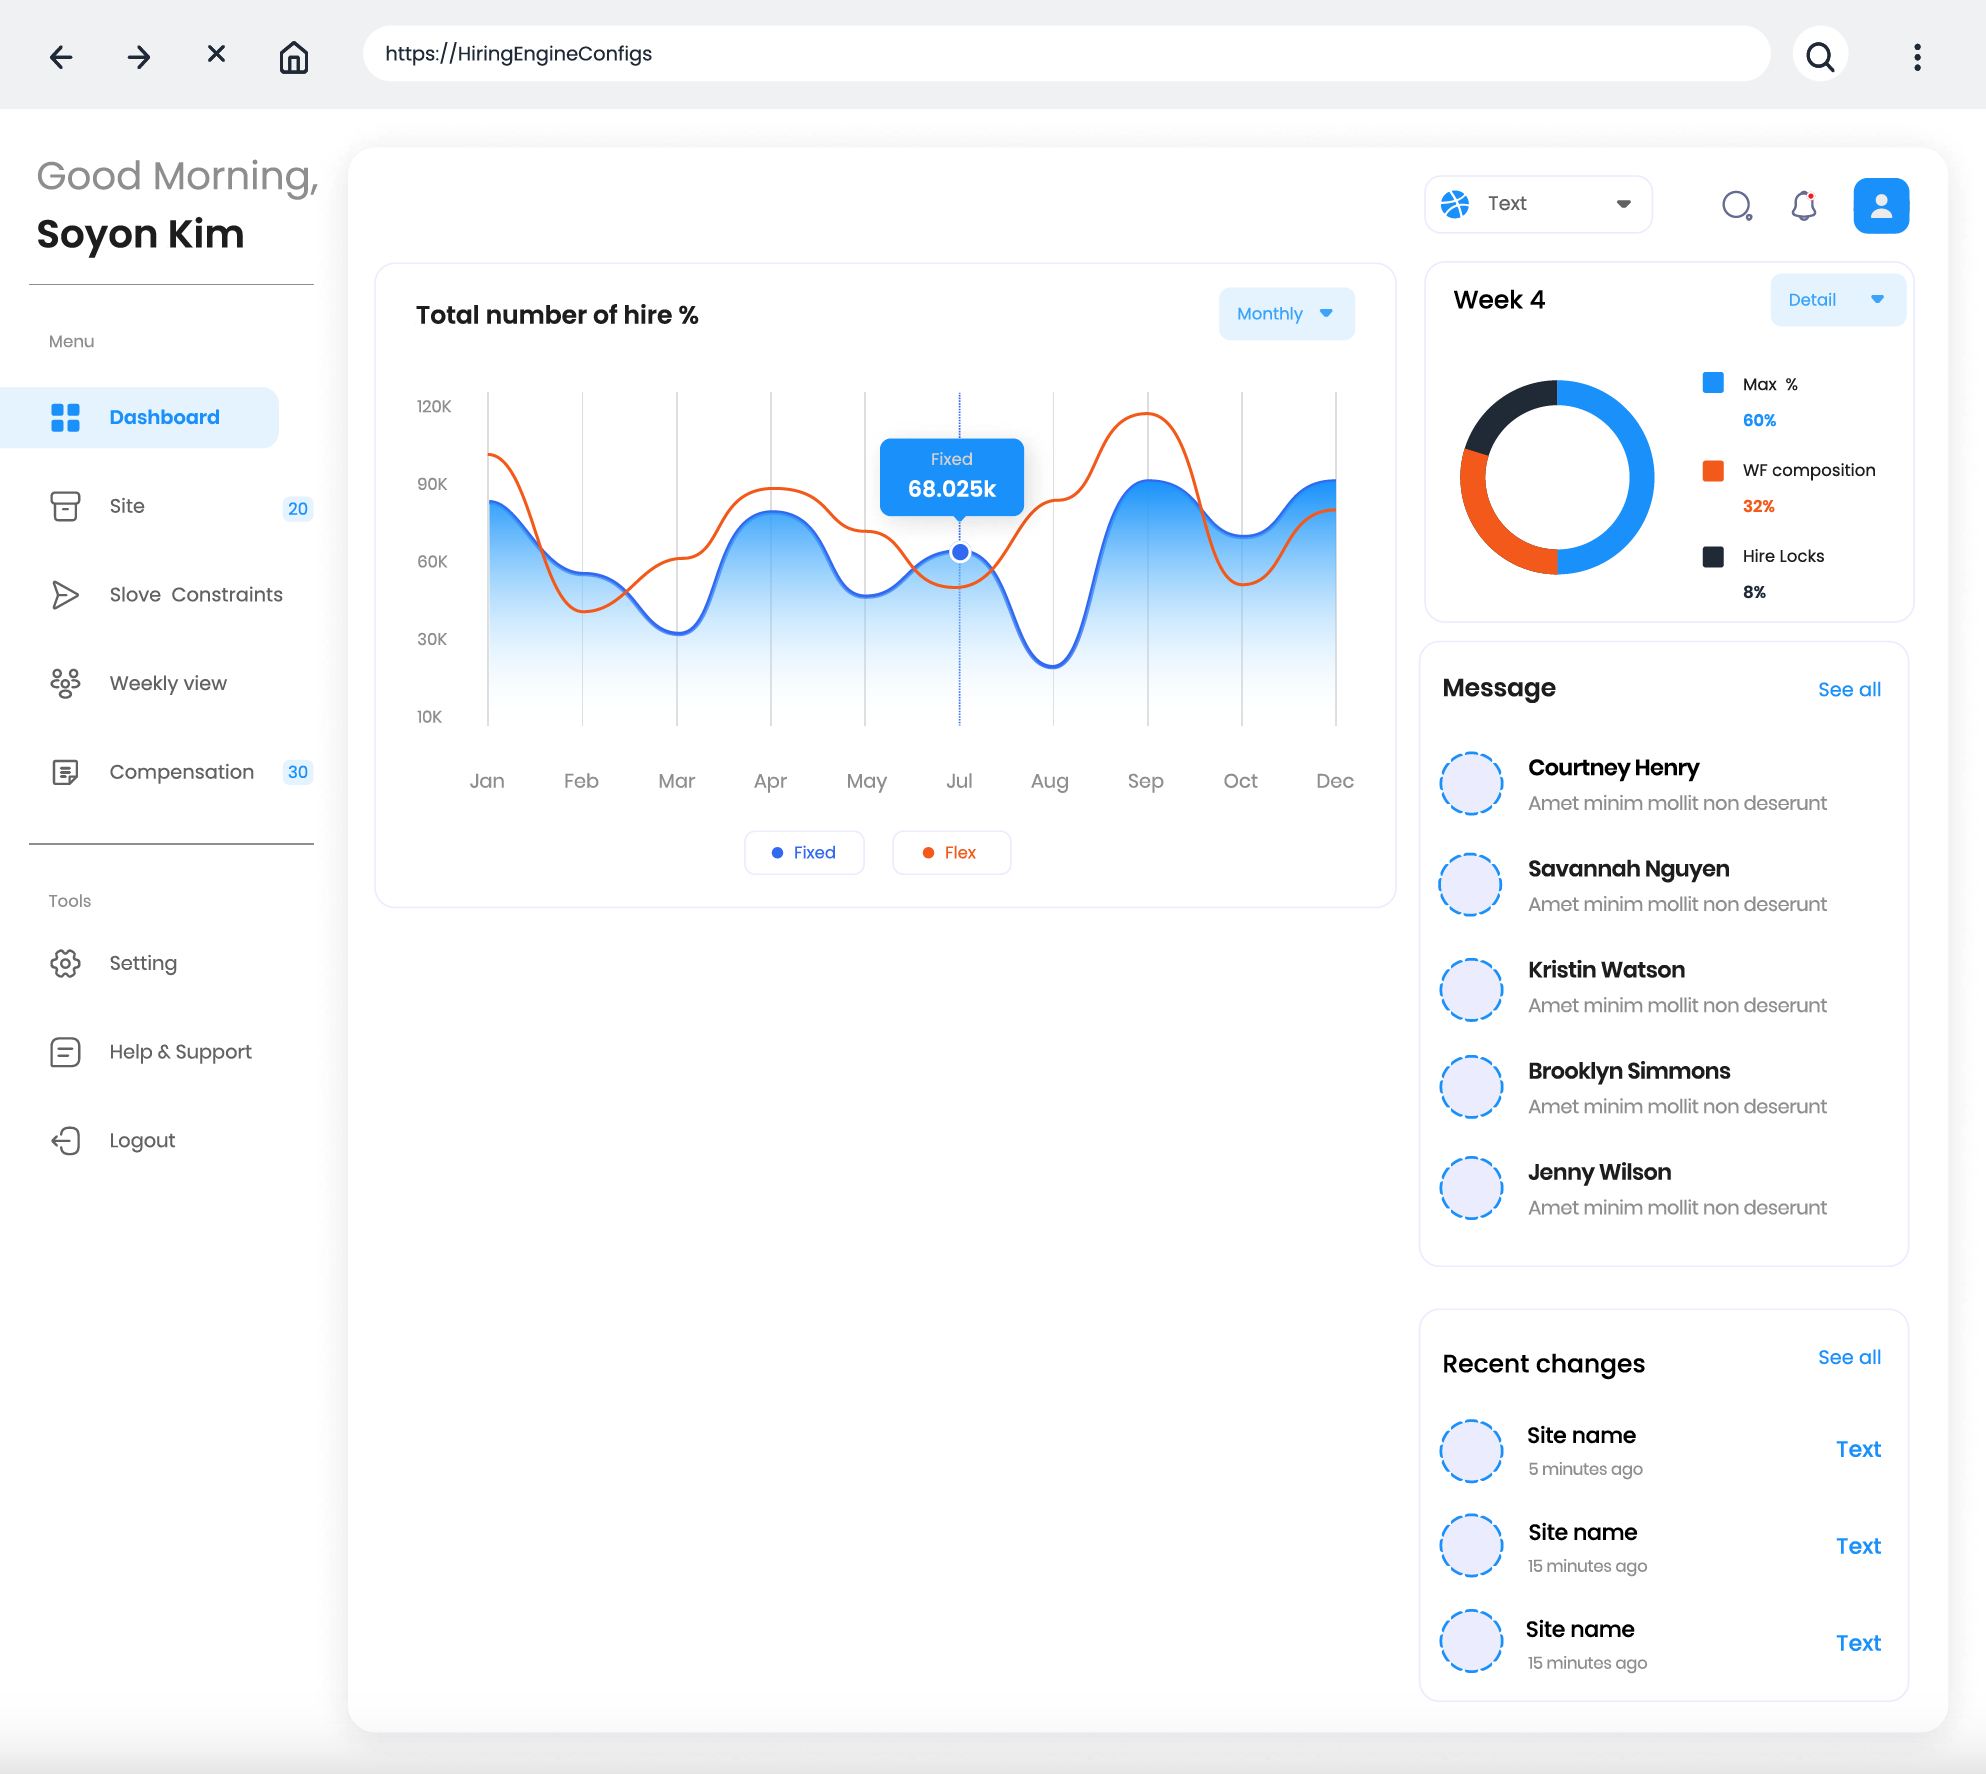
Task: Click See all in Message panel
Action: tap(1848, 689)
